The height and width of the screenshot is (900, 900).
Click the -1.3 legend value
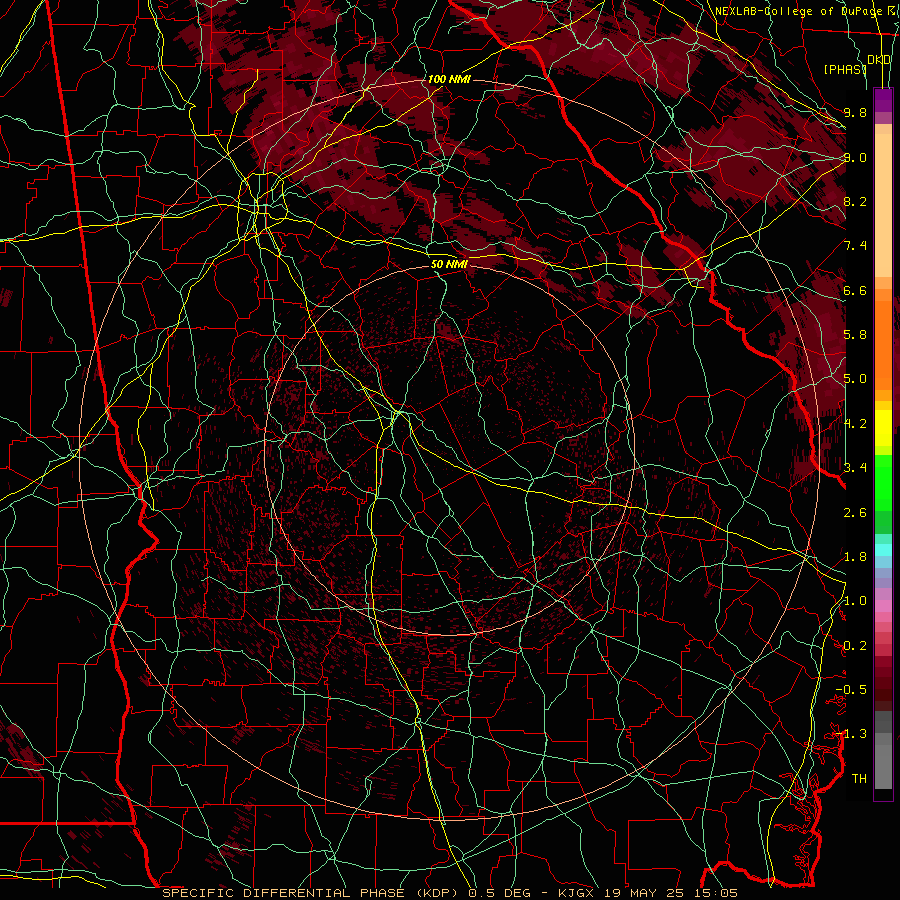(x=851, y=734)
